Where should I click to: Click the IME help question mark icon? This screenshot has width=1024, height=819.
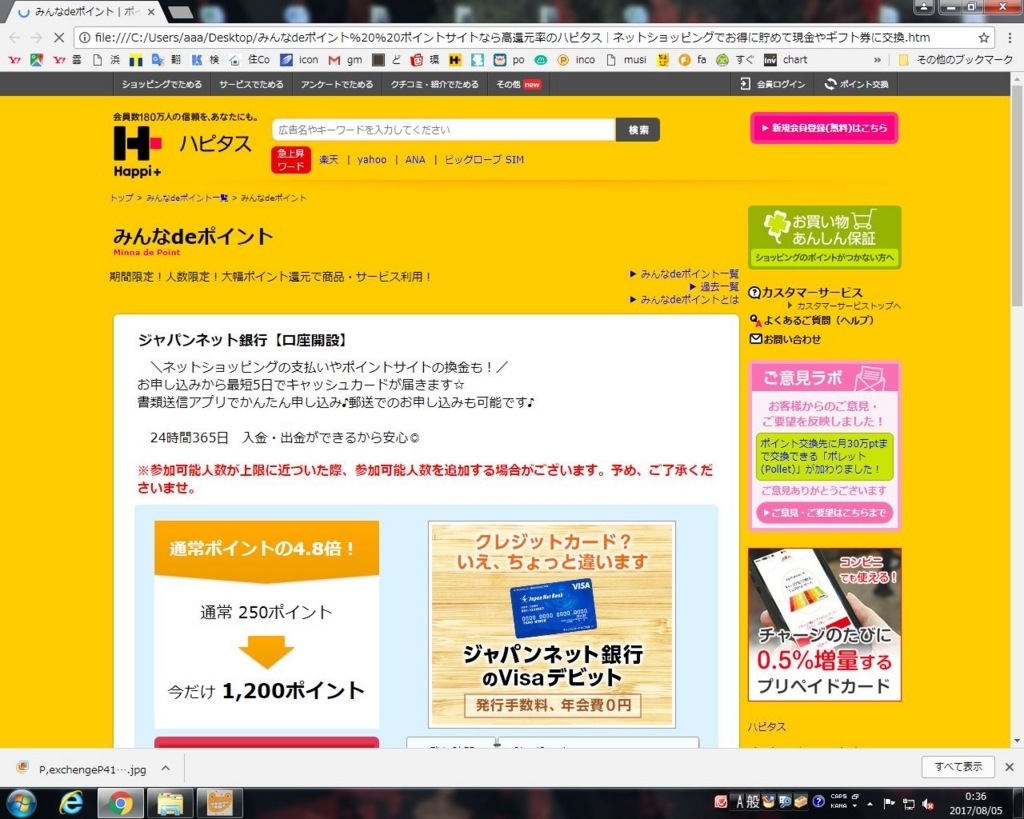click(818, 802)
